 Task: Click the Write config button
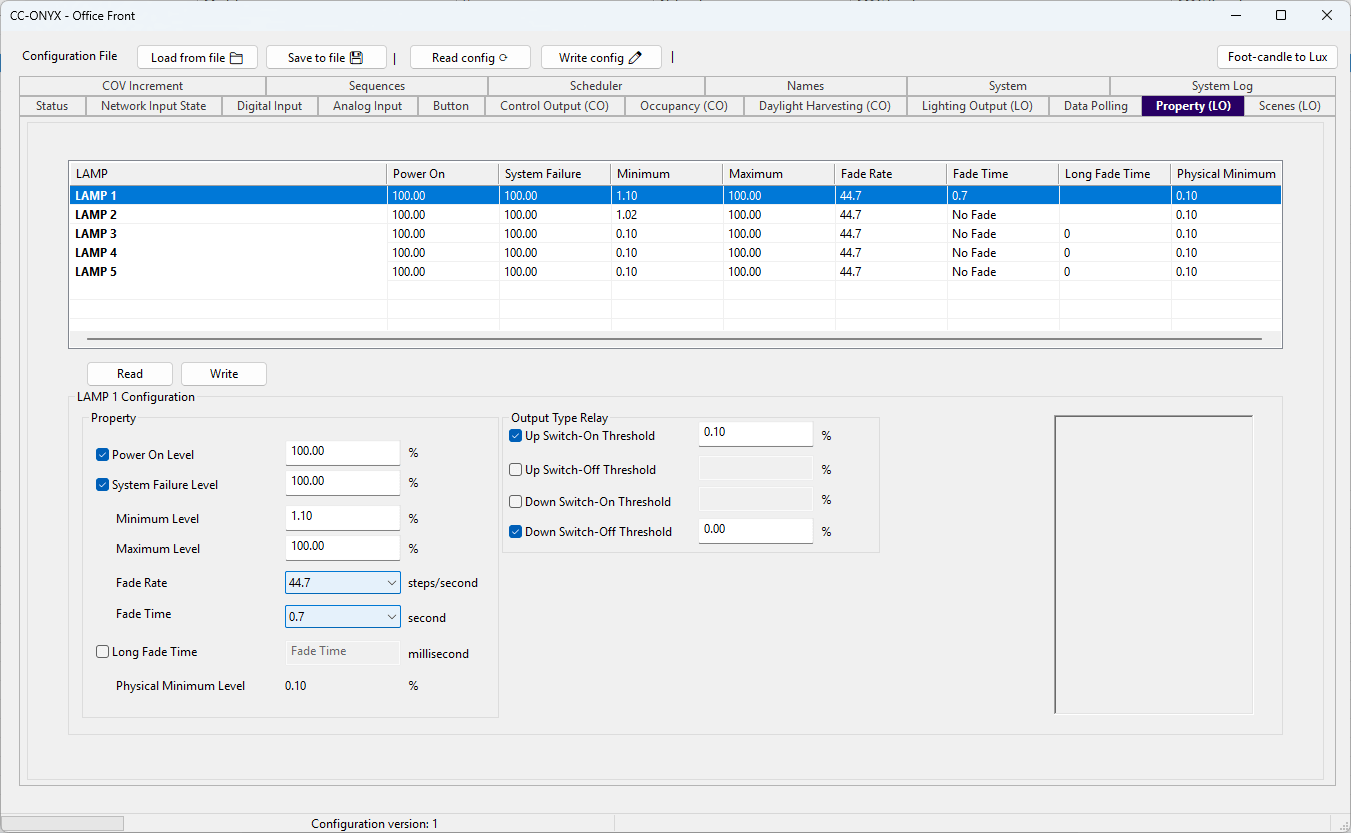601,57
